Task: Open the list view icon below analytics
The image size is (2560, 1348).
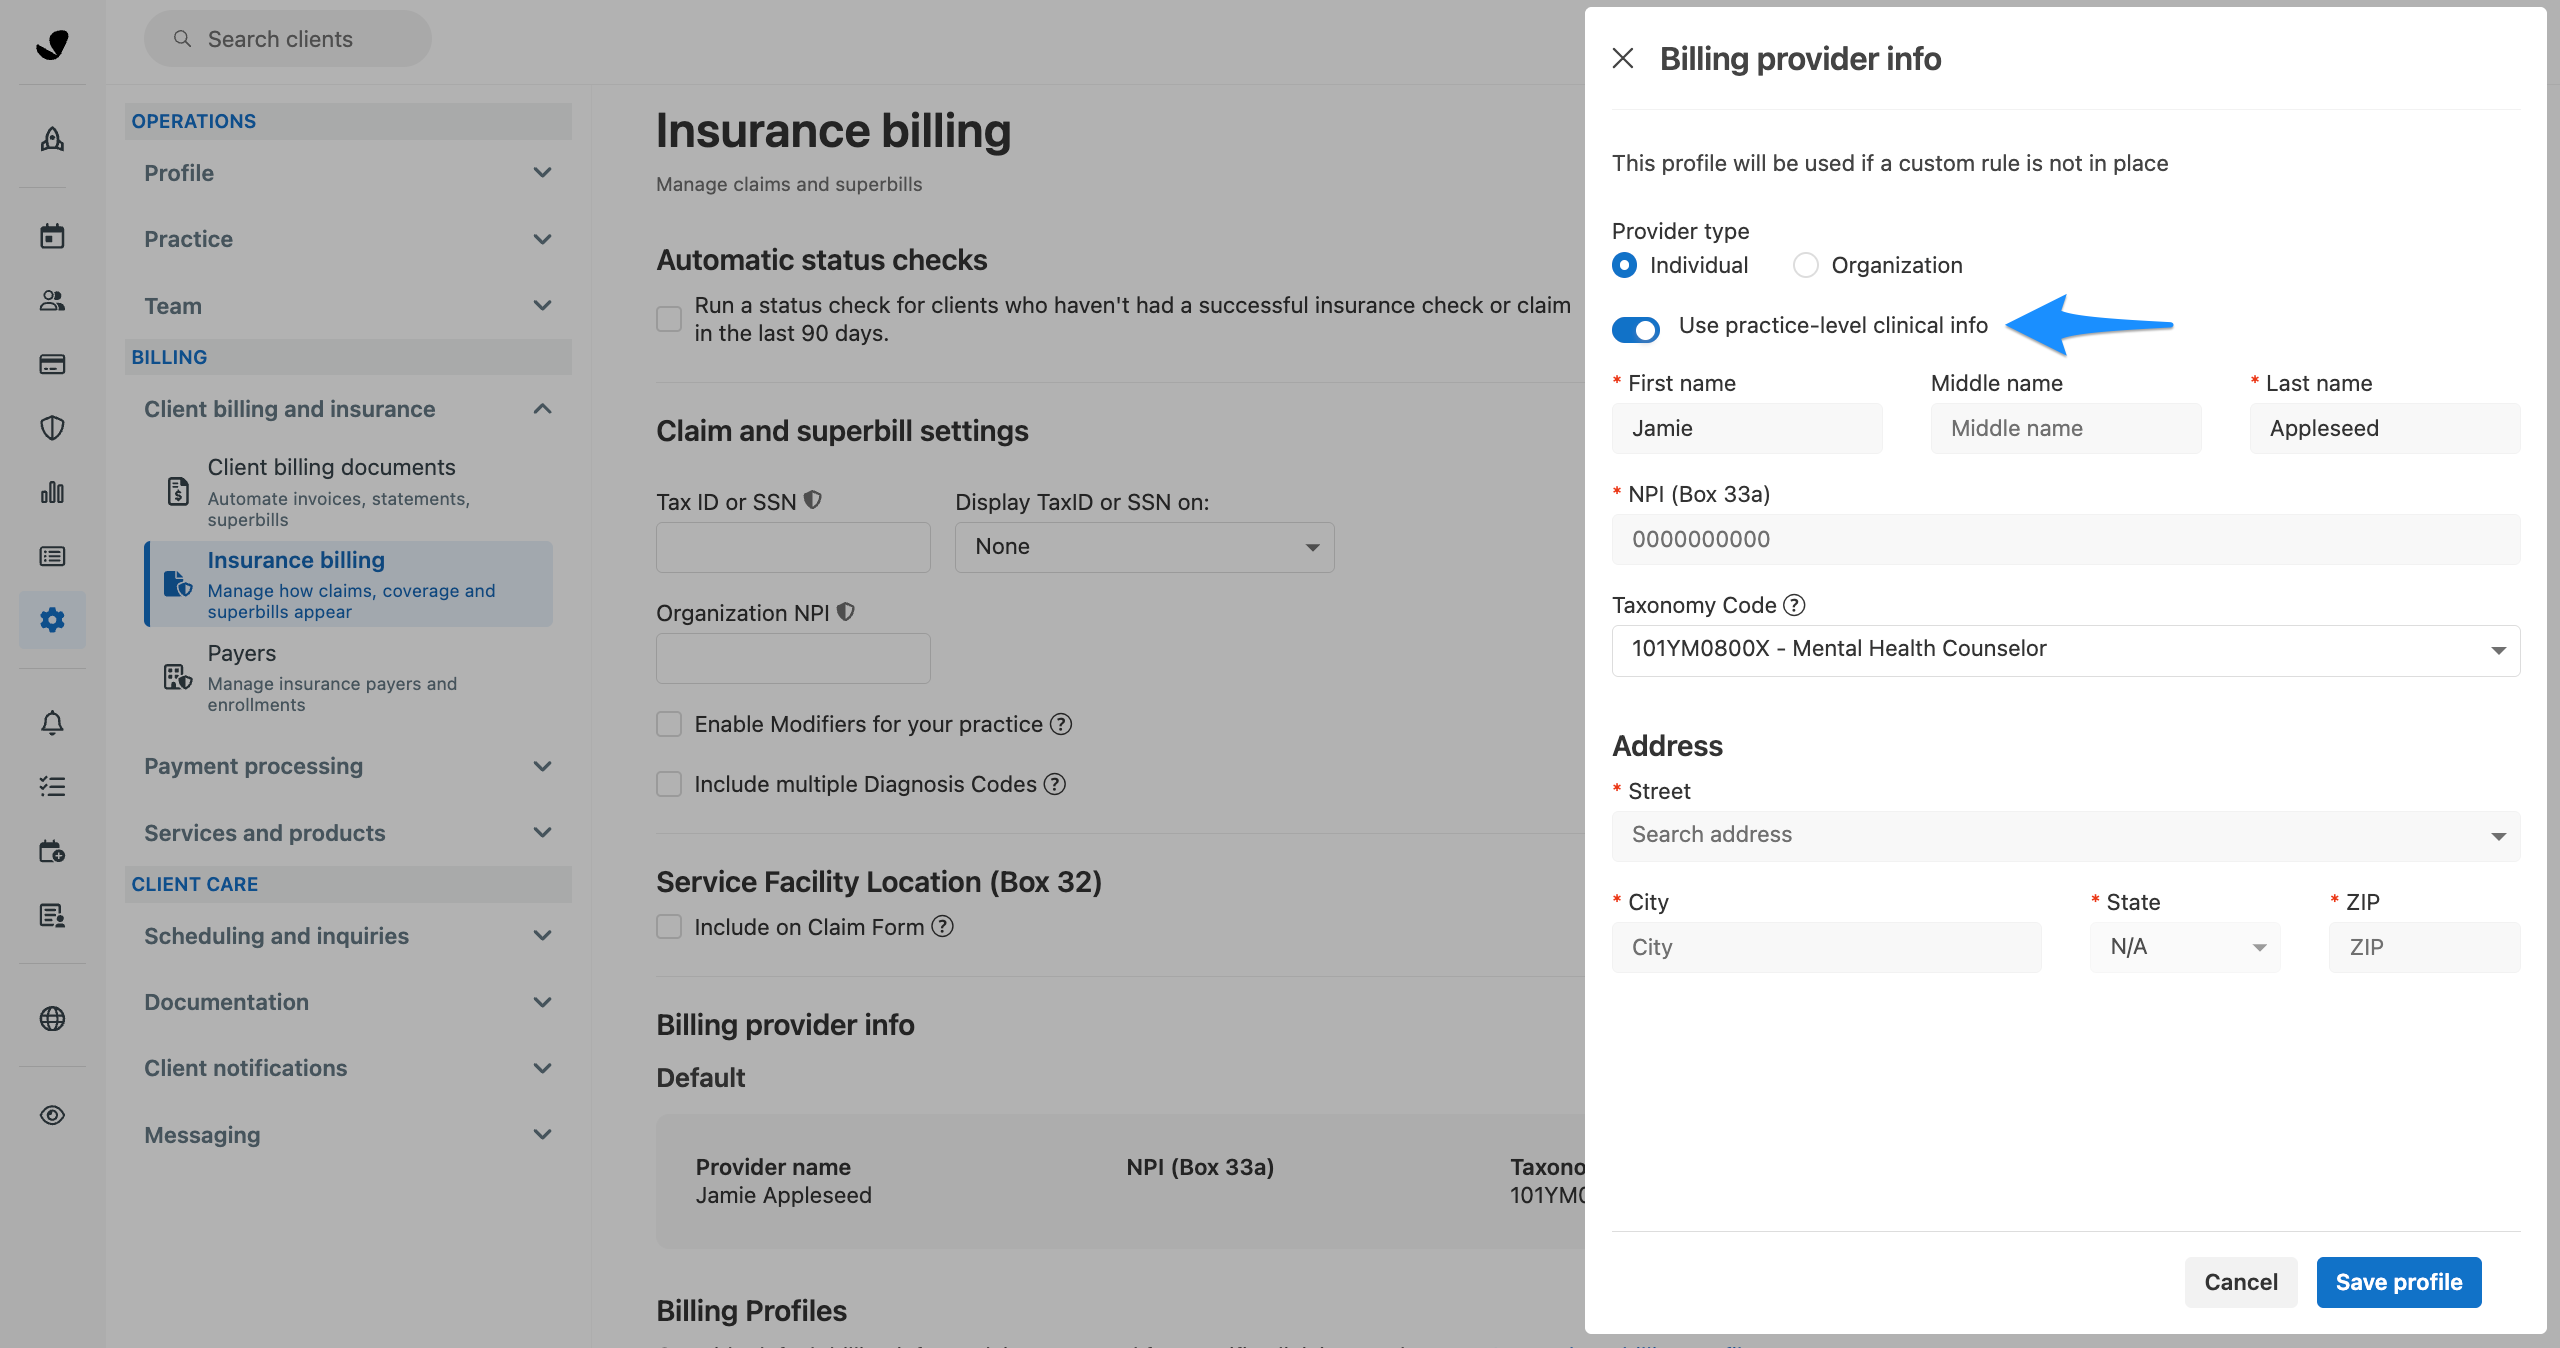Action: pyautogui.click(x=52, y=556)
